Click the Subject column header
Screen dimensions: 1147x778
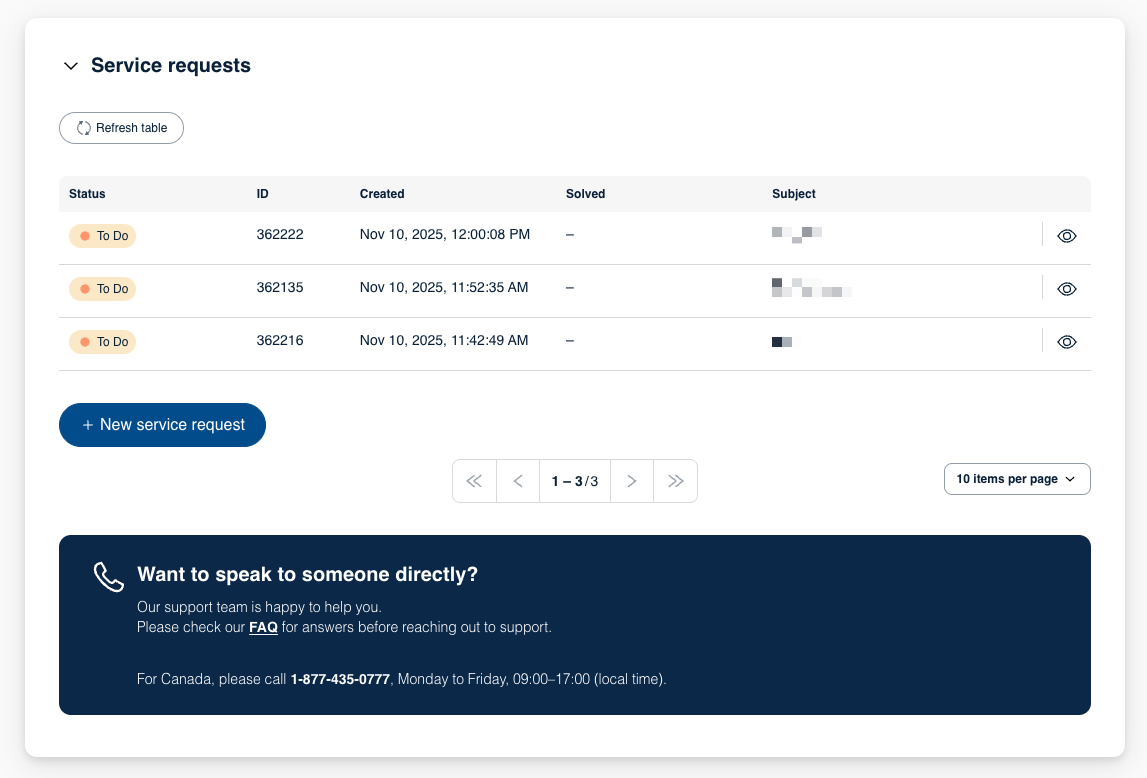click(793, 194)
